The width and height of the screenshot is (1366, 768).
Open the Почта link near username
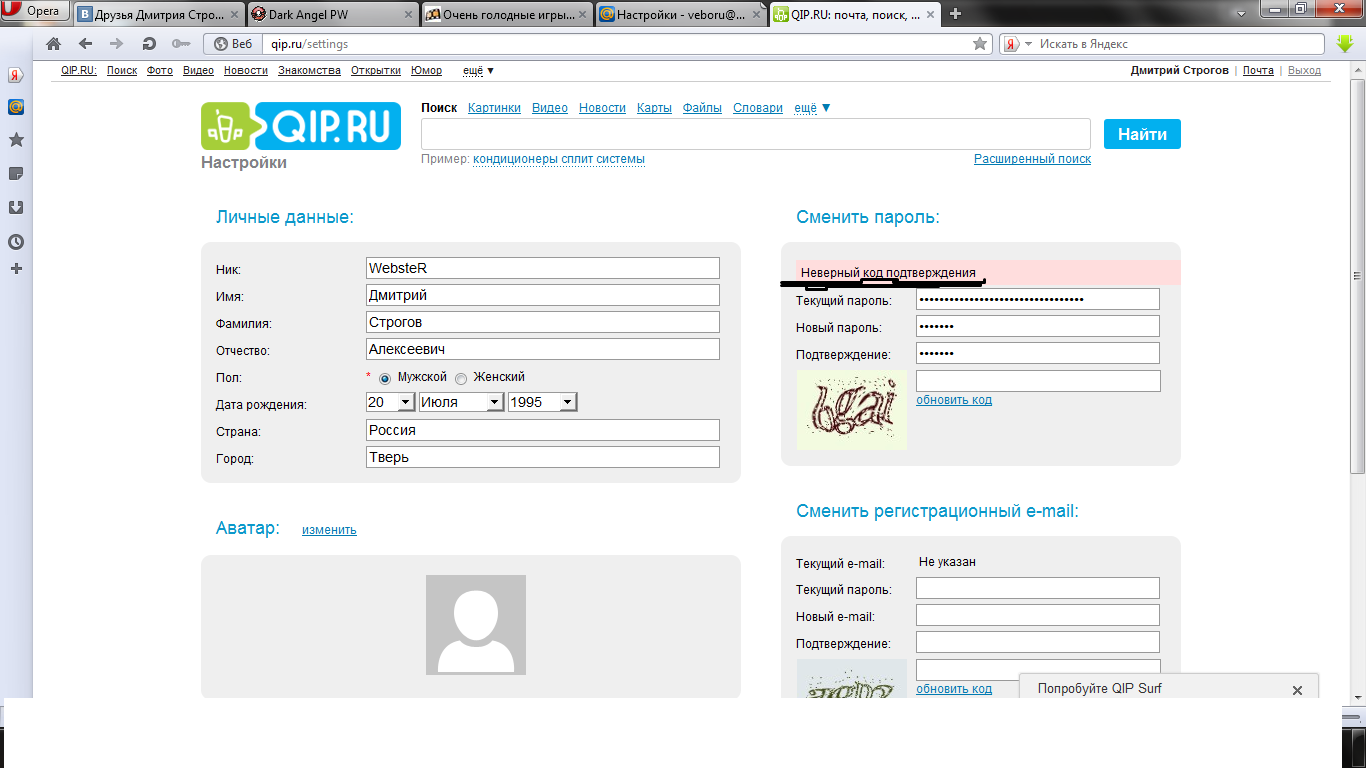coord(1258,71)
